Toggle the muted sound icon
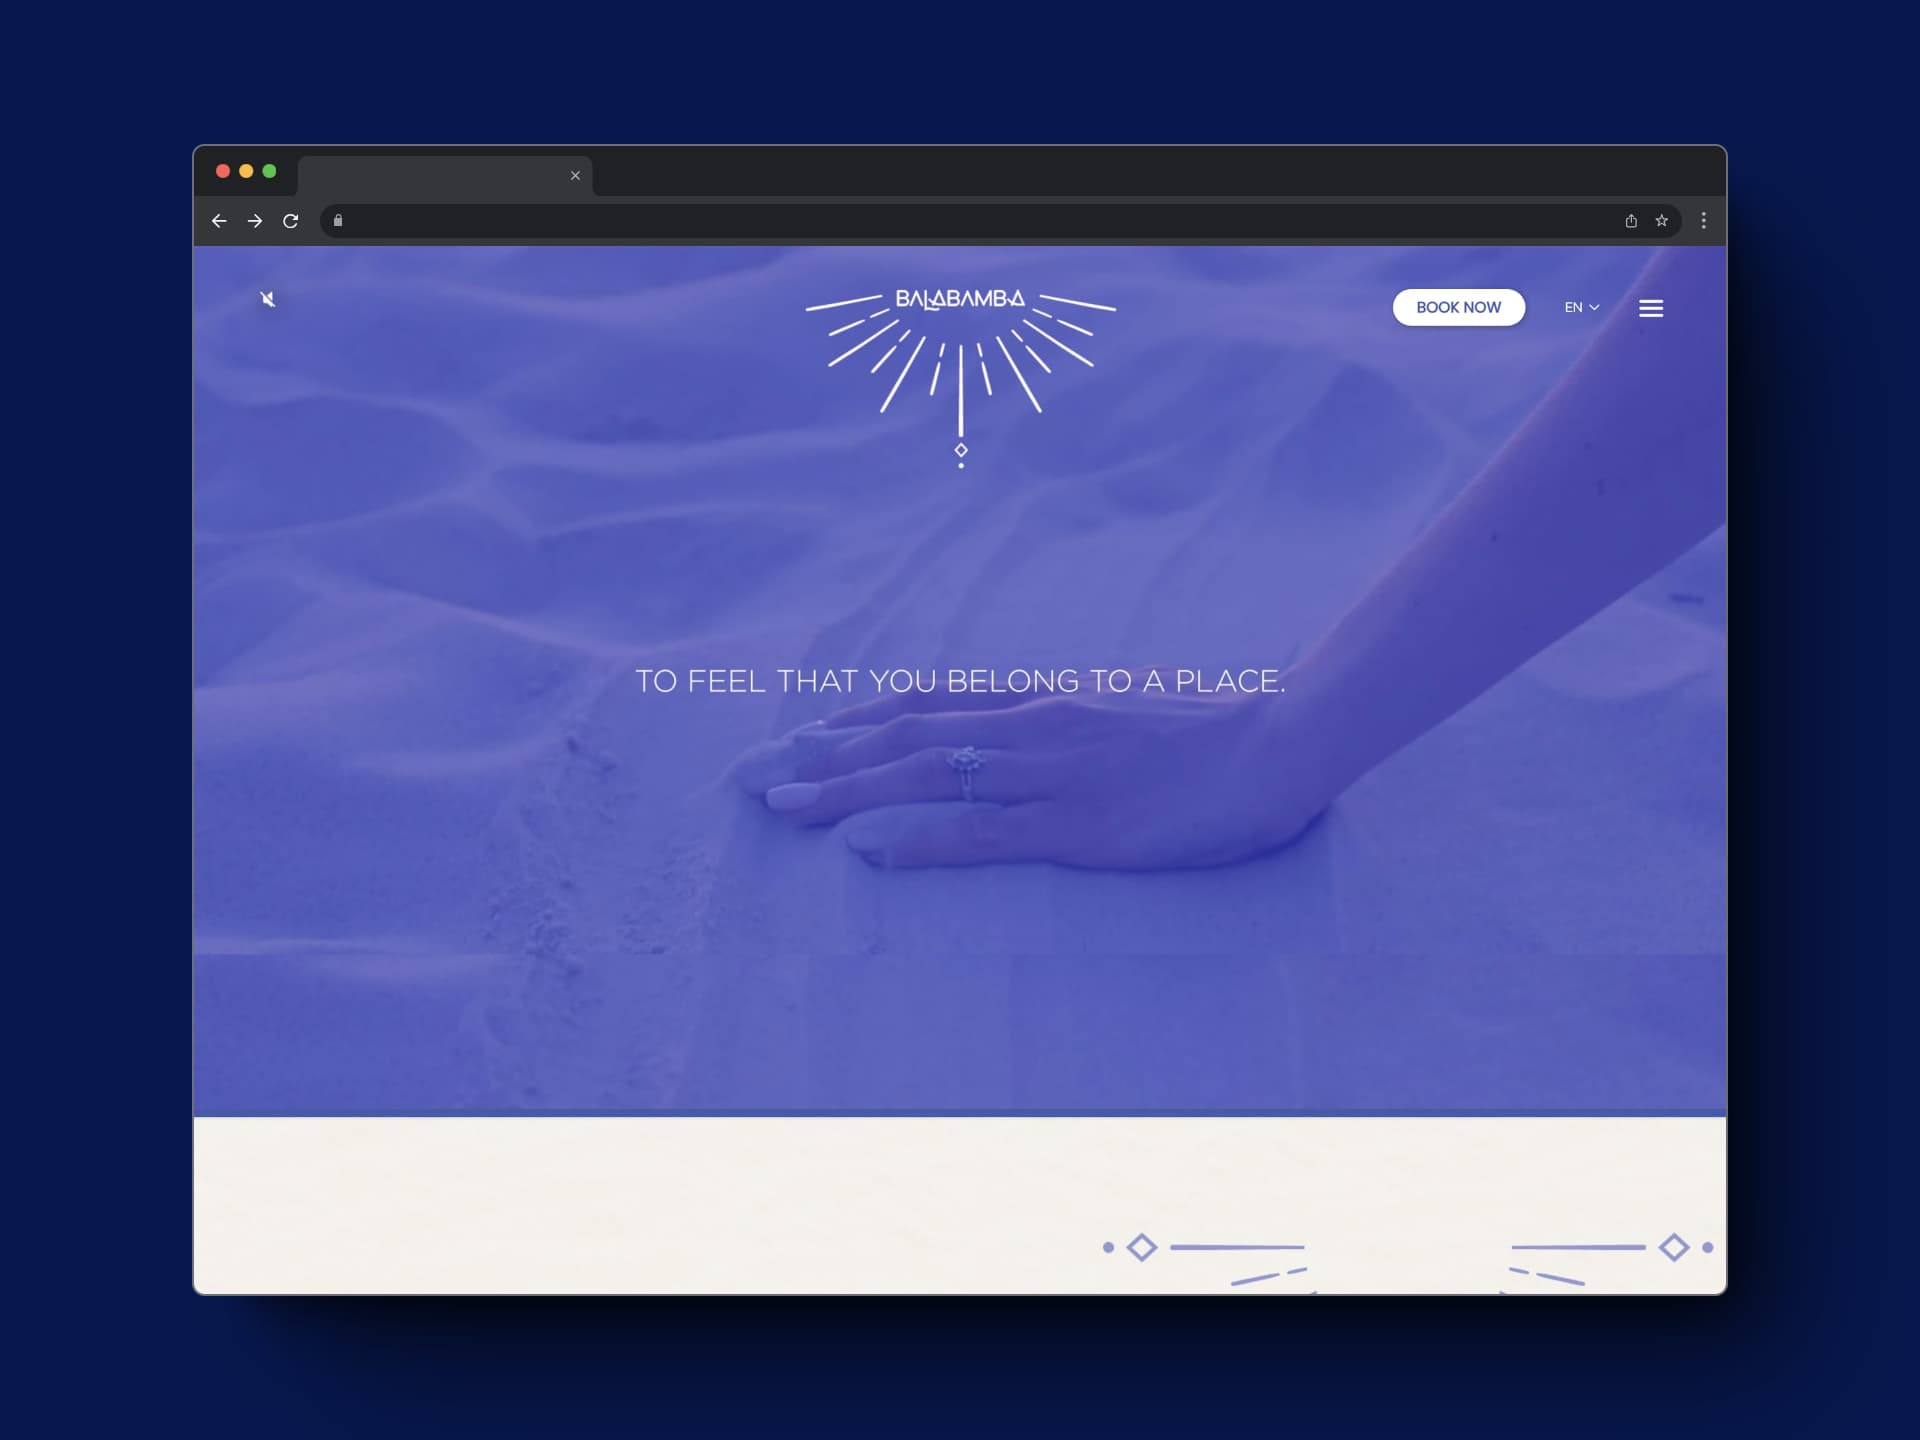This screenshot has width=1920, height=1440. tap(267, 299)
